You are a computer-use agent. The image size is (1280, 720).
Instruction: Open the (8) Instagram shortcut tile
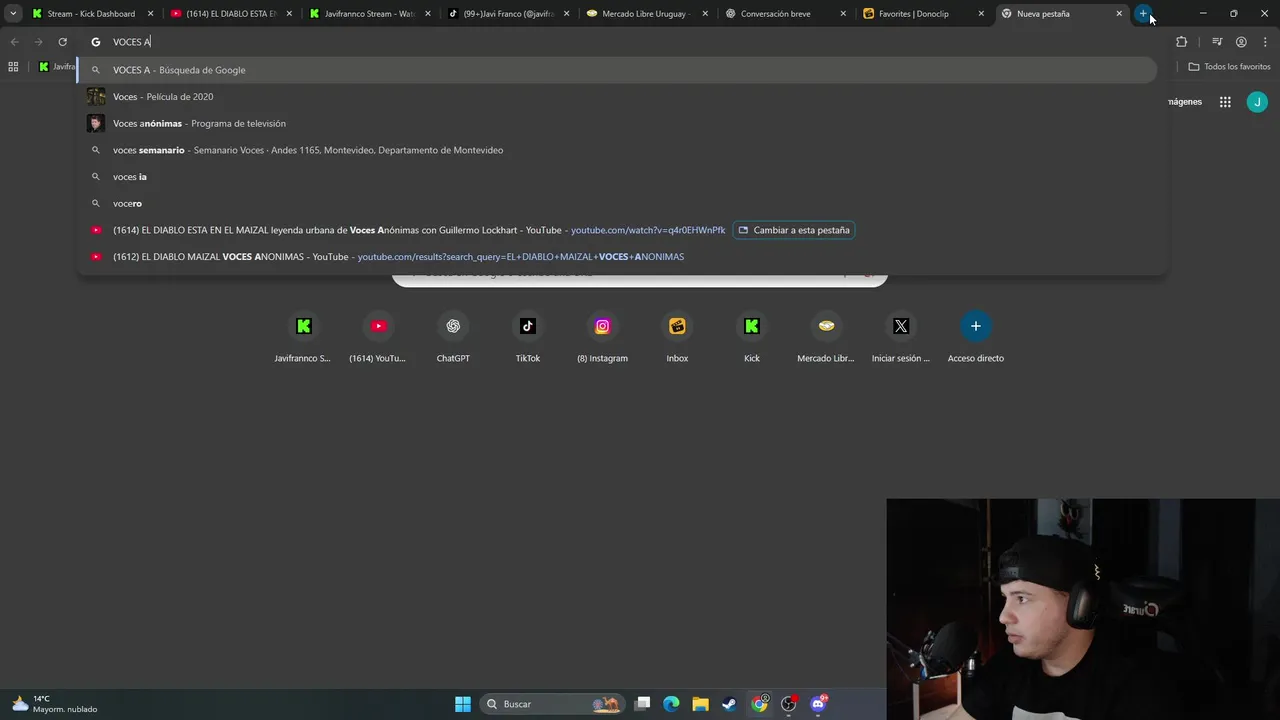602,338
